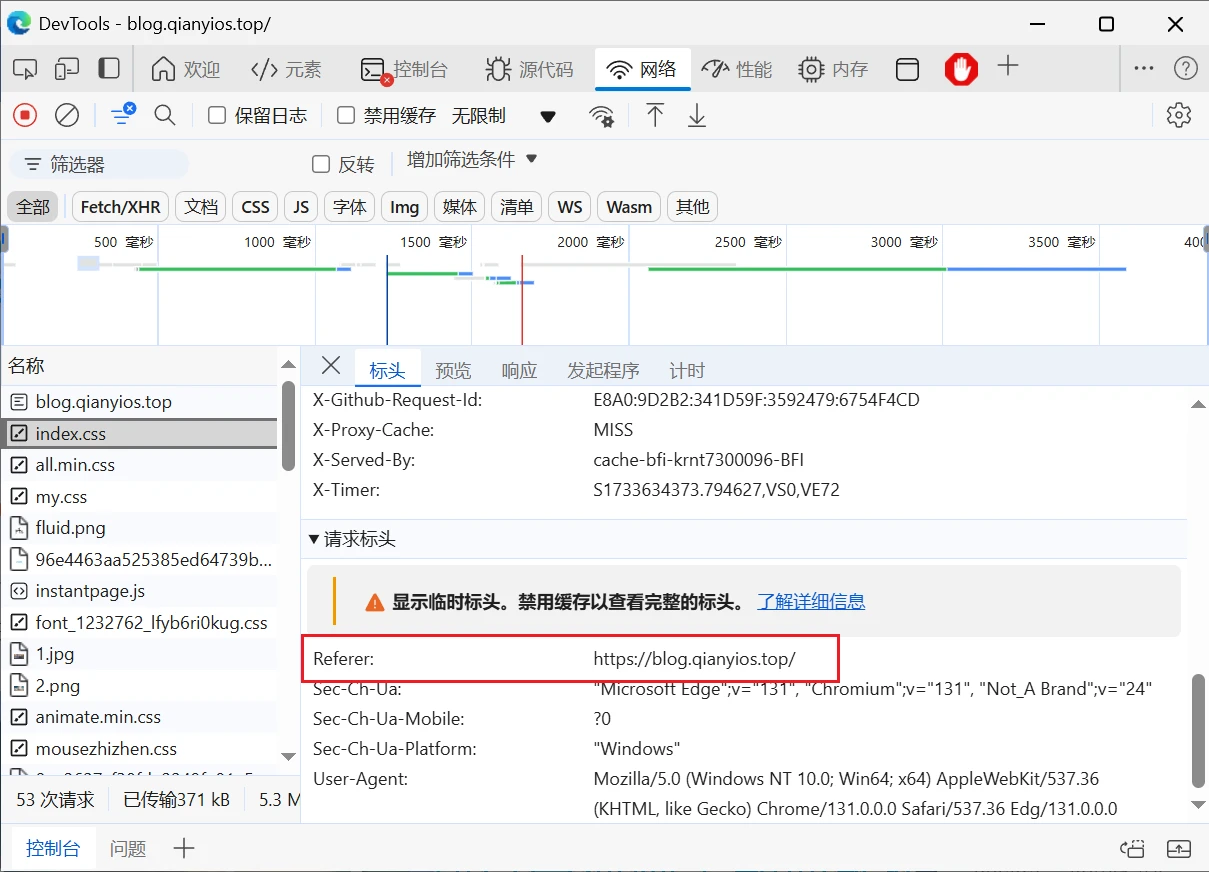This screenshot has height=872, width=1209.
Task: Toggle the 反转 filter checkbox
Action: 321,164
